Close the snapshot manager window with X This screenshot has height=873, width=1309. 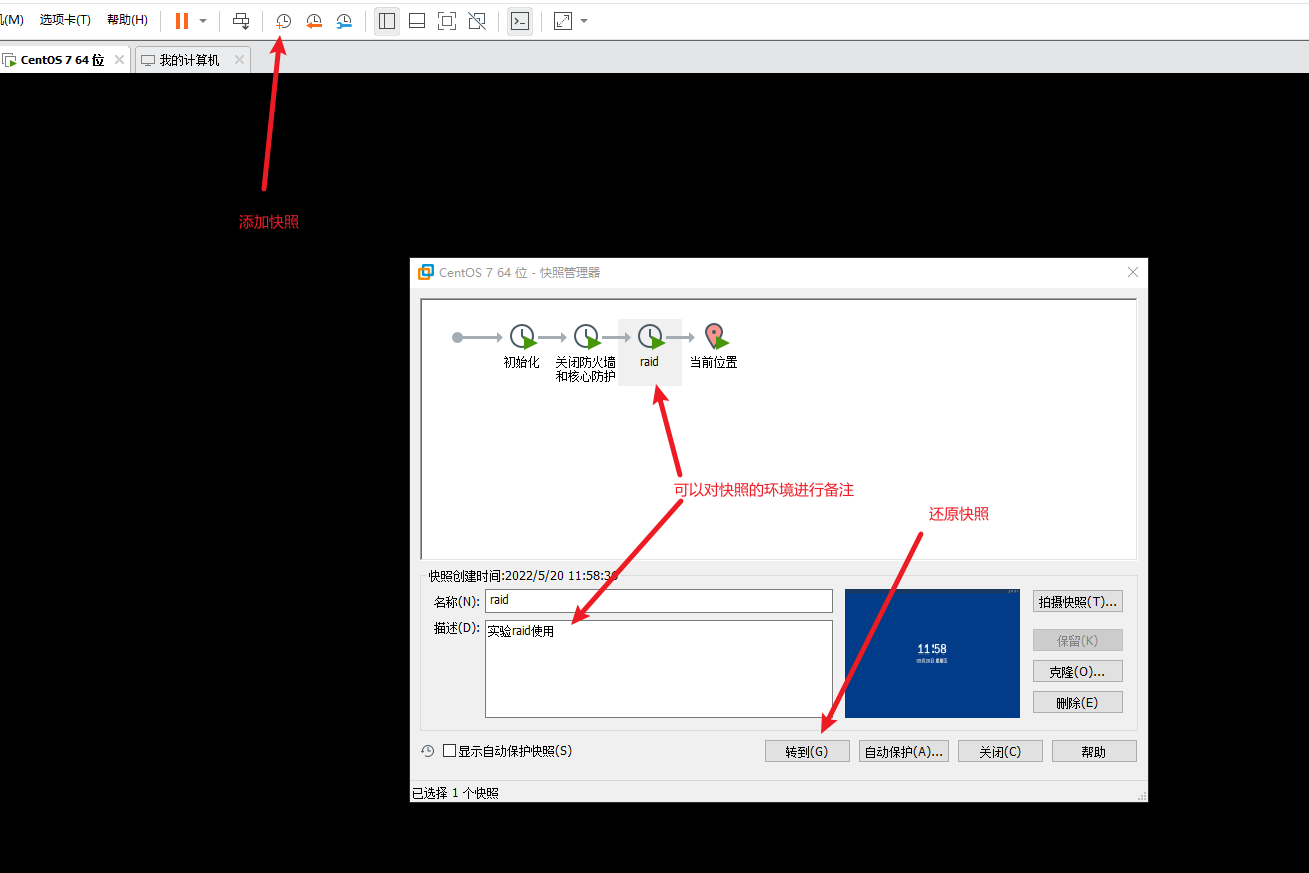pyautogui.click(x=1133, y=272)
